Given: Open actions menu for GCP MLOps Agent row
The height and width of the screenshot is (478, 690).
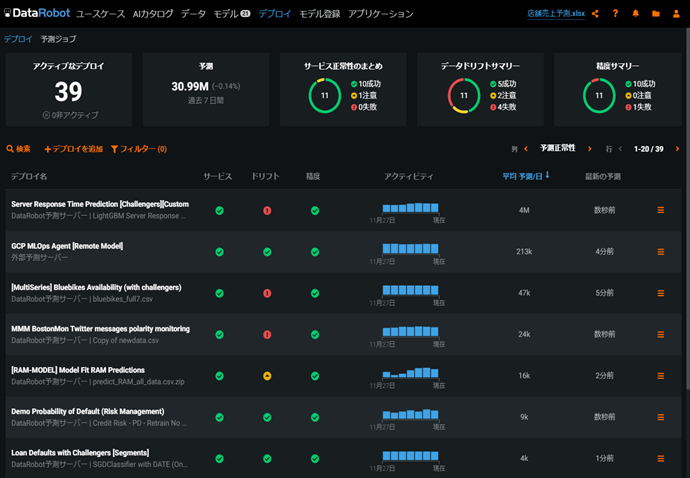Looking at the screenshot, I should pos(661,252).
